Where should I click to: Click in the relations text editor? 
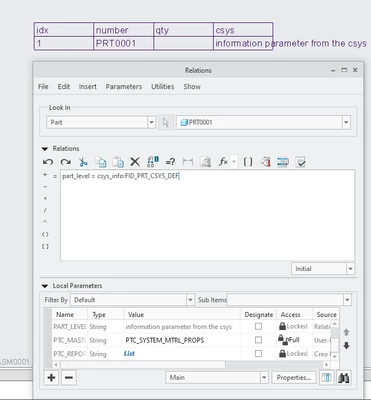tap(207, 215)
